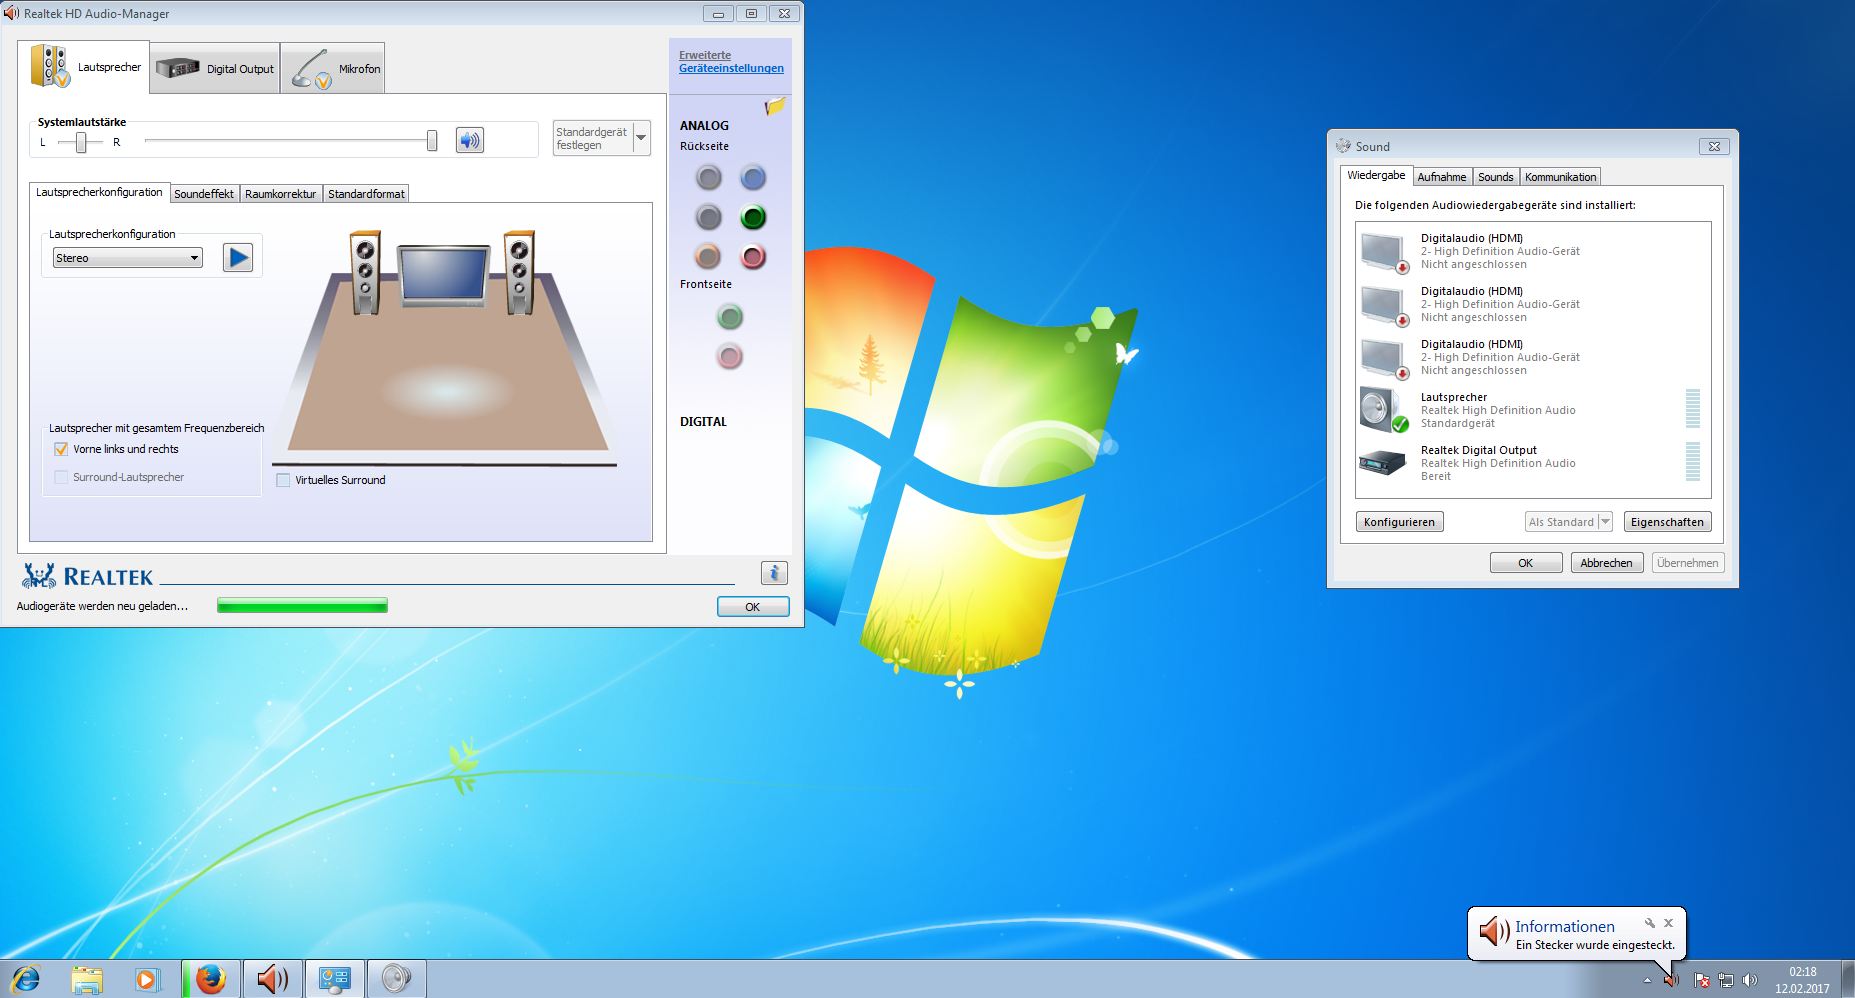The width and height of the screenshot is (1855, 998).
Task: Open the Realtek information button
Action: coord(774,573)
